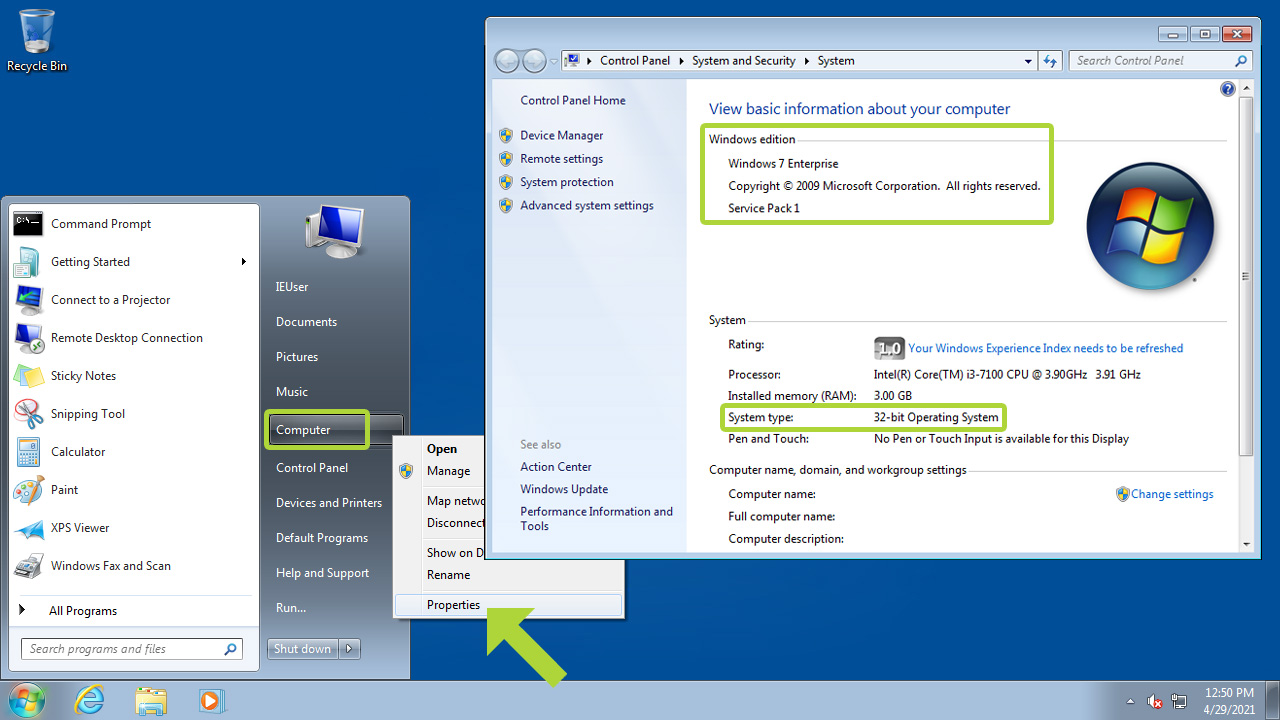Viewport: 1280px width, 720px height.
Task: Open Documents from Start menu
Action: [x=306, y=322]
